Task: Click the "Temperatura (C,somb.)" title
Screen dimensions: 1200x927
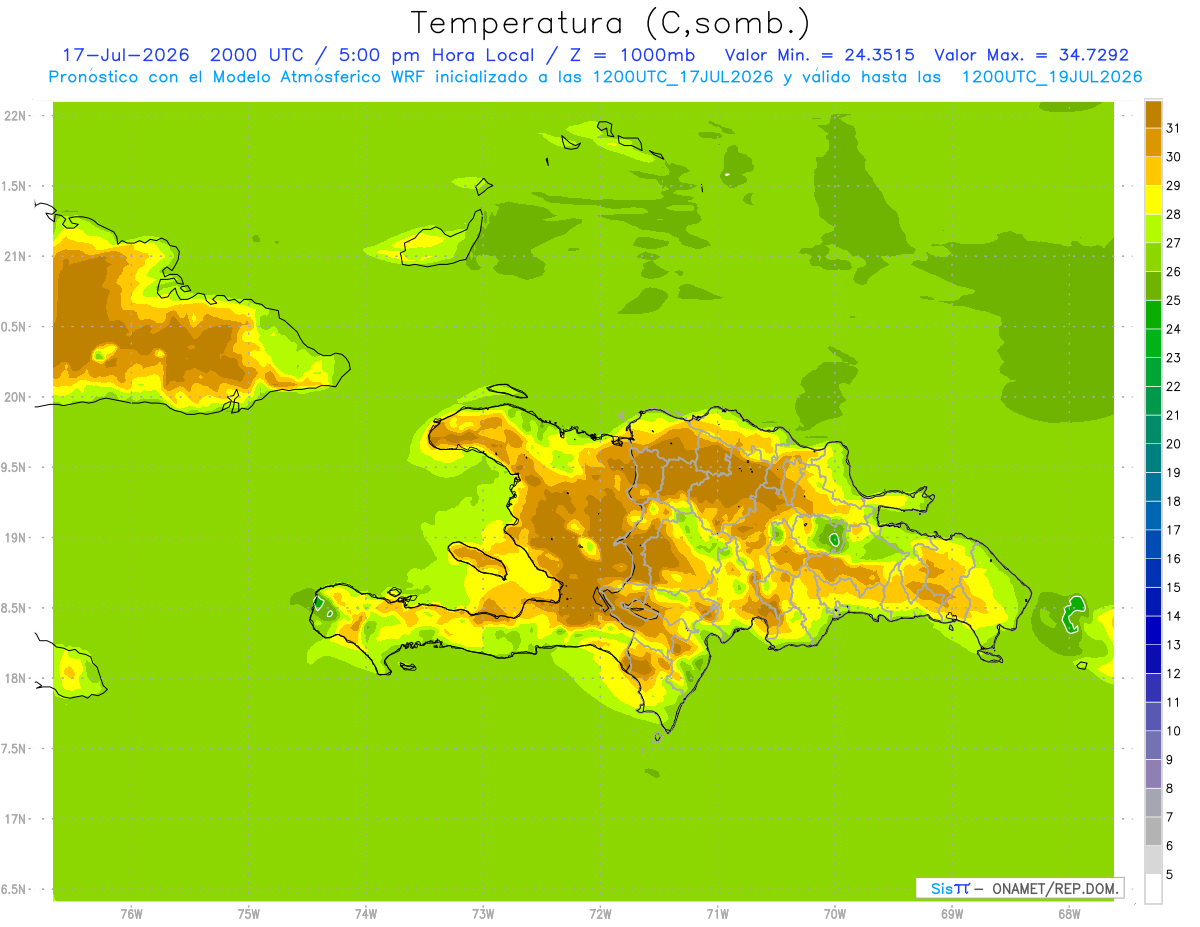Action: pos(610,23)
